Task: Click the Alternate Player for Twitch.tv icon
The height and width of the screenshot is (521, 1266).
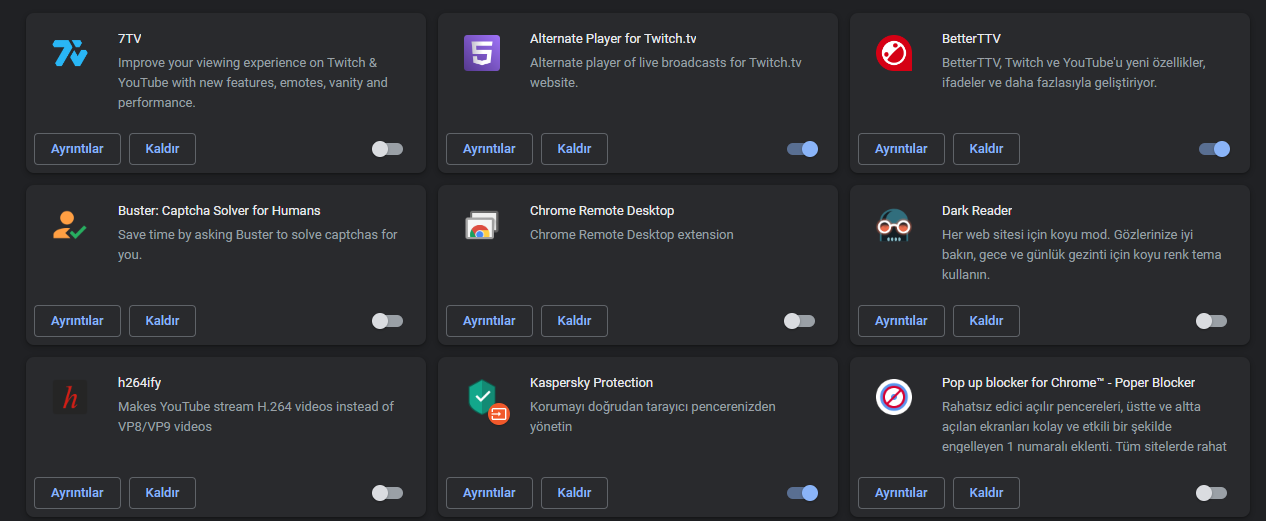Action: pos(482,53)
